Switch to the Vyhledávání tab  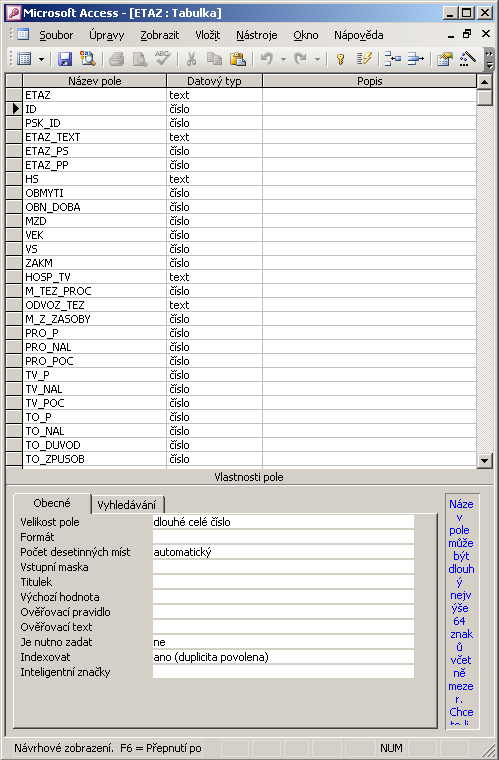click(x=126, y=505)
